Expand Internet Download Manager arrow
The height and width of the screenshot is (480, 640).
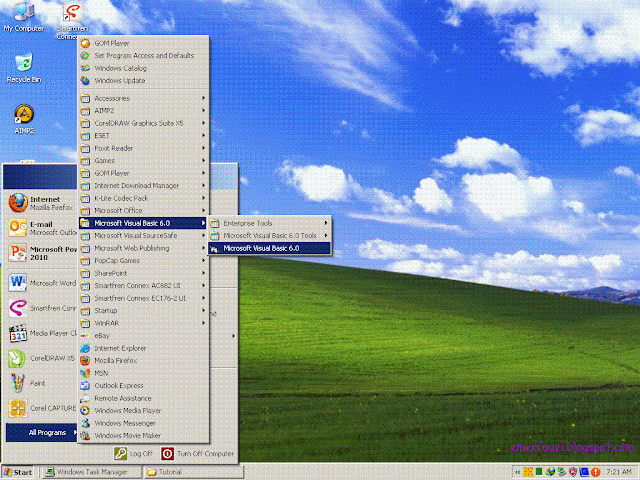click(x=203, y=185)
